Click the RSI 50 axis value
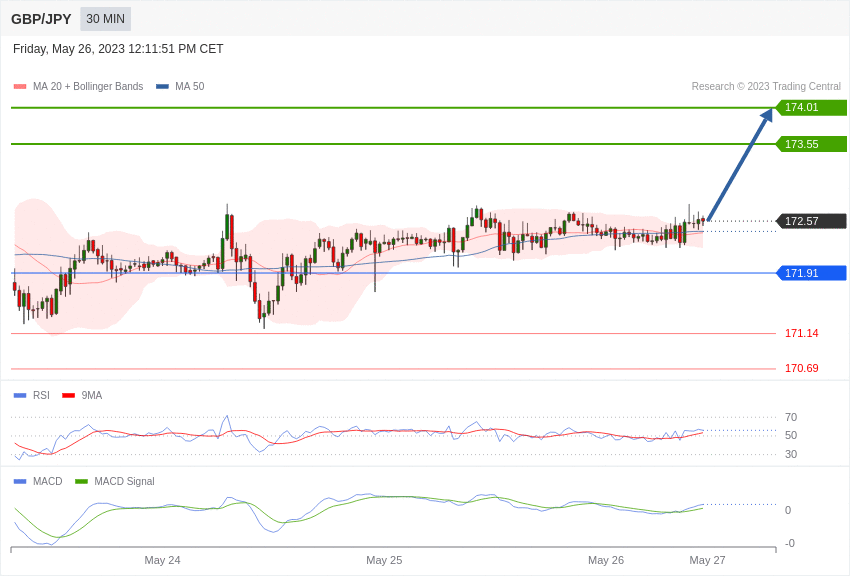 coord(791,435)
